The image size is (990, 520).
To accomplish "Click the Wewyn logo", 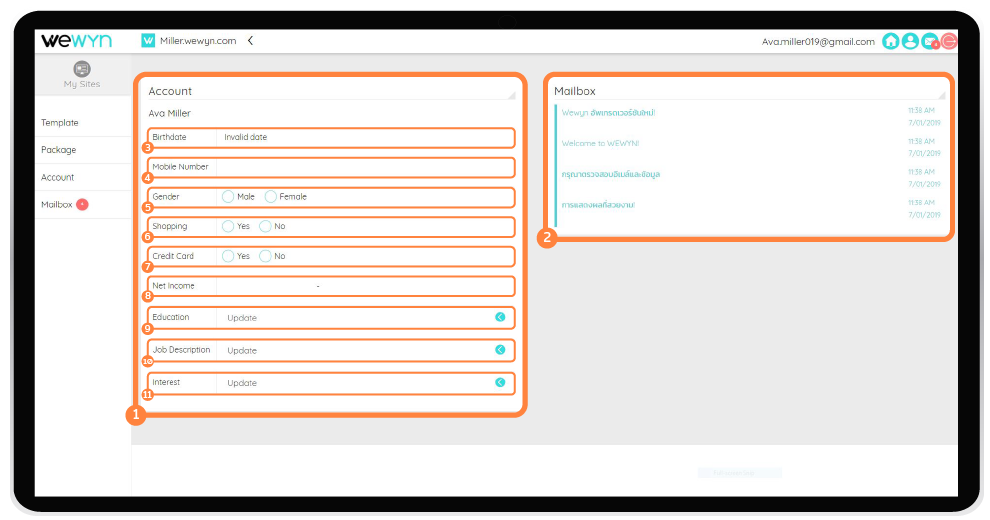I will 76,40.
